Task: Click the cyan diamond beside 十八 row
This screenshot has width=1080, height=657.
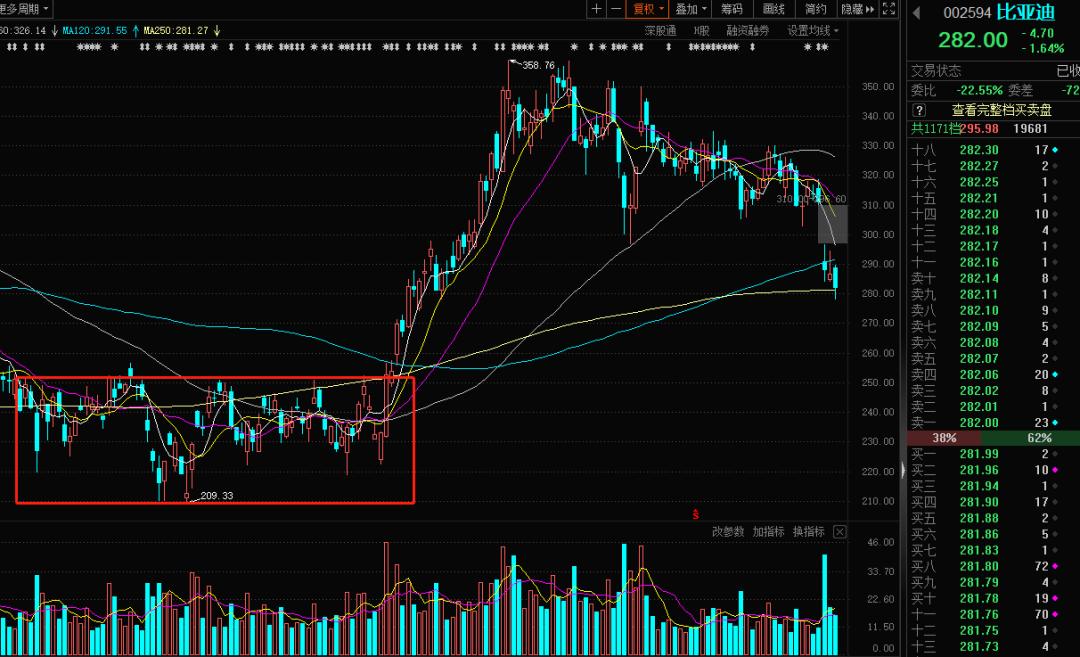Action: [1055, 149]
